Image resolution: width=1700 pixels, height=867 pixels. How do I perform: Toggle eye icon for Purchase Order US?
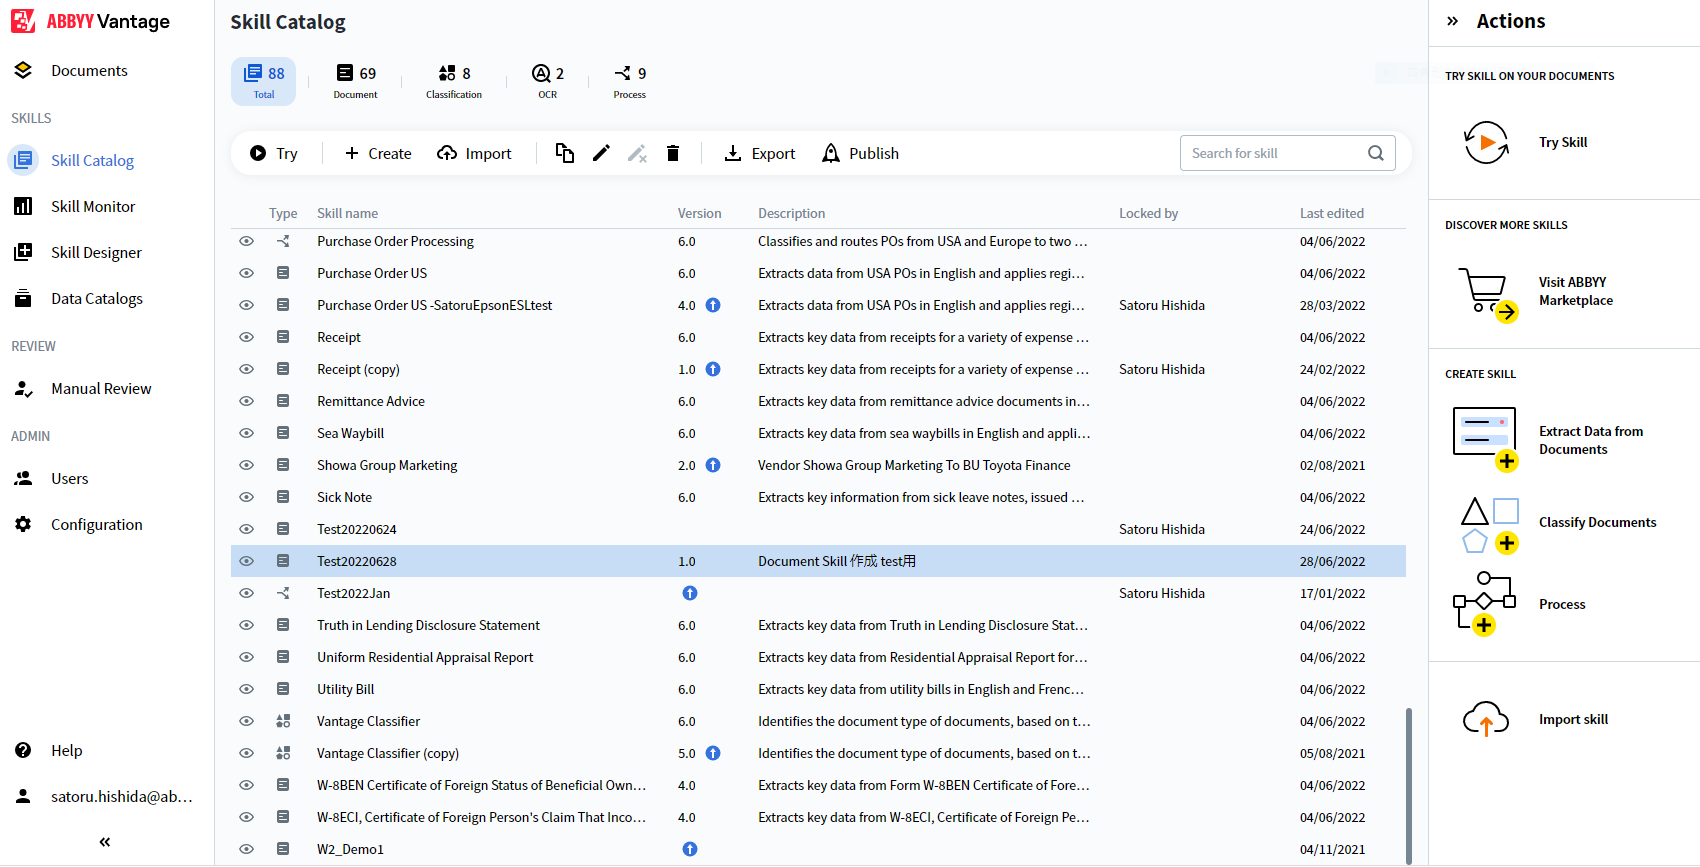[x=246, y=273]
